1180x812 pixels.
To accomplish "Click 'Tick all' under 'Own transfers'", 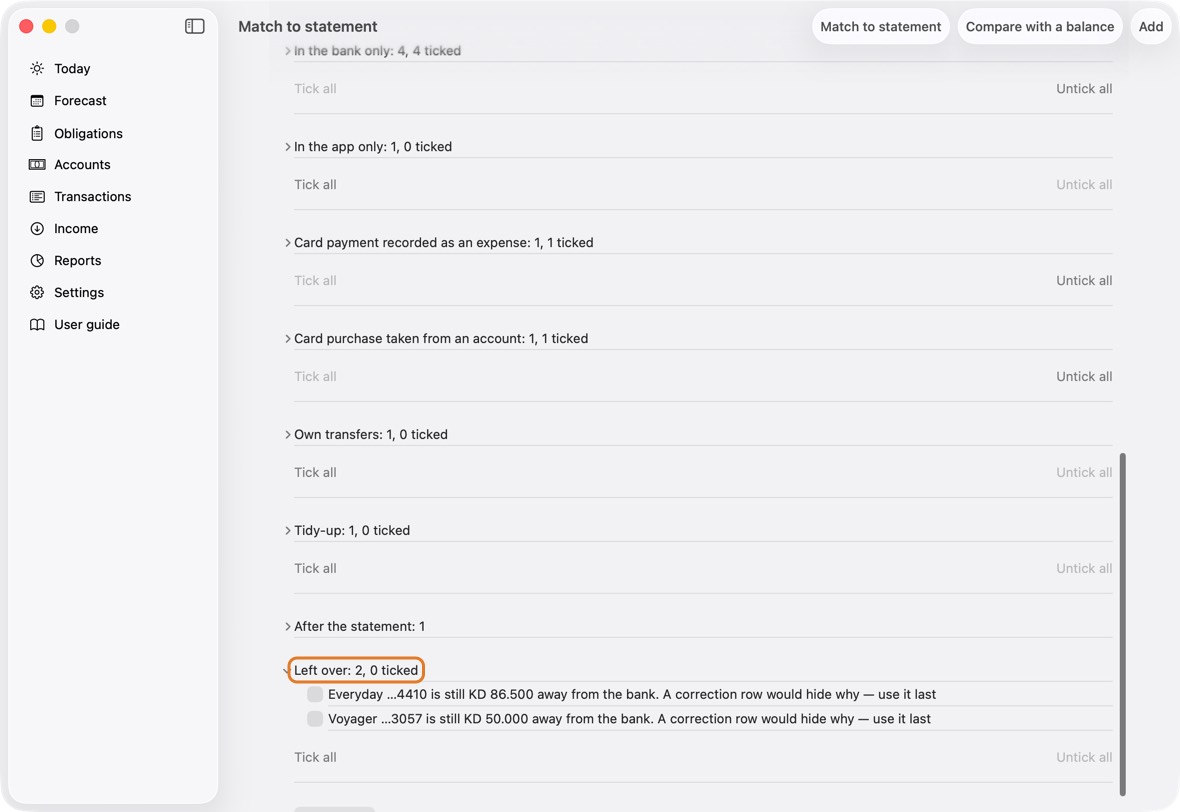I will (315, 473).
